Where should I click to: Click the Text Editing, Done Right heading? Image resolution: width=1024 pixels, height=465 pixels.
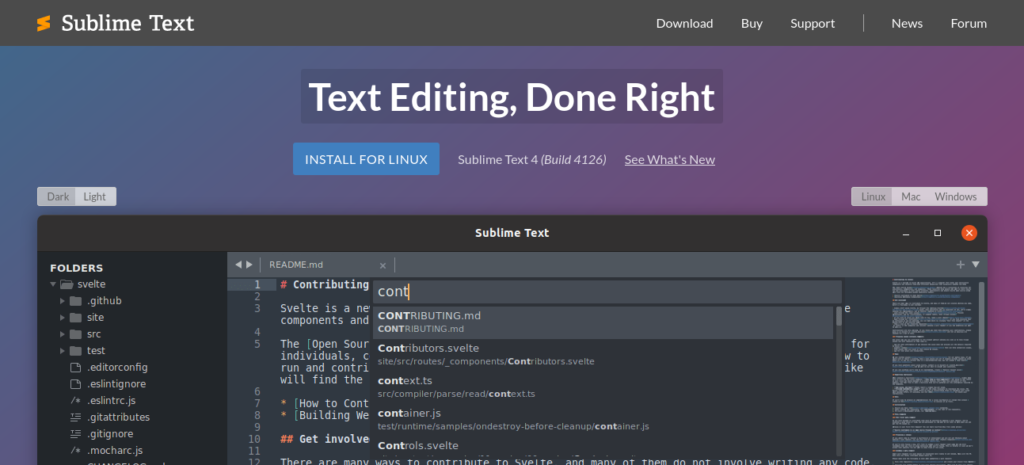(x=511, y=97)
